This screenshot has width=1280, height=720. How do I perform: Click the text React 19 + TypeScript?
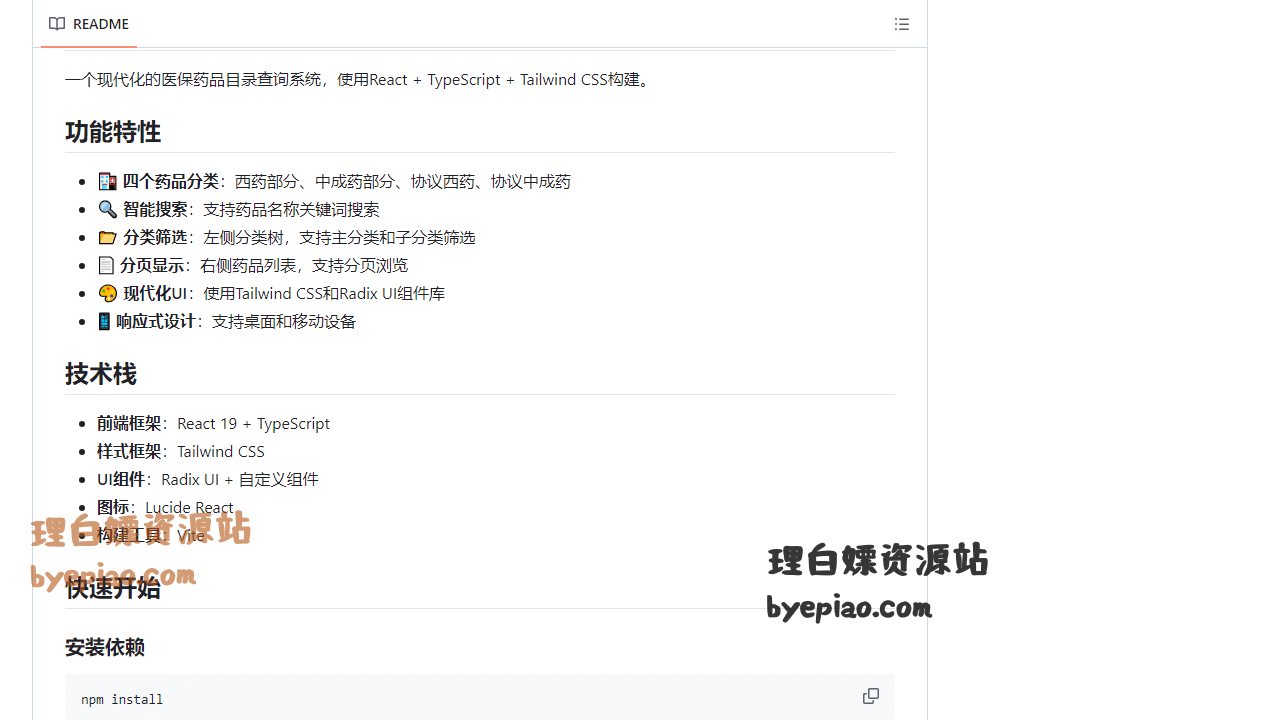point(253,423)
